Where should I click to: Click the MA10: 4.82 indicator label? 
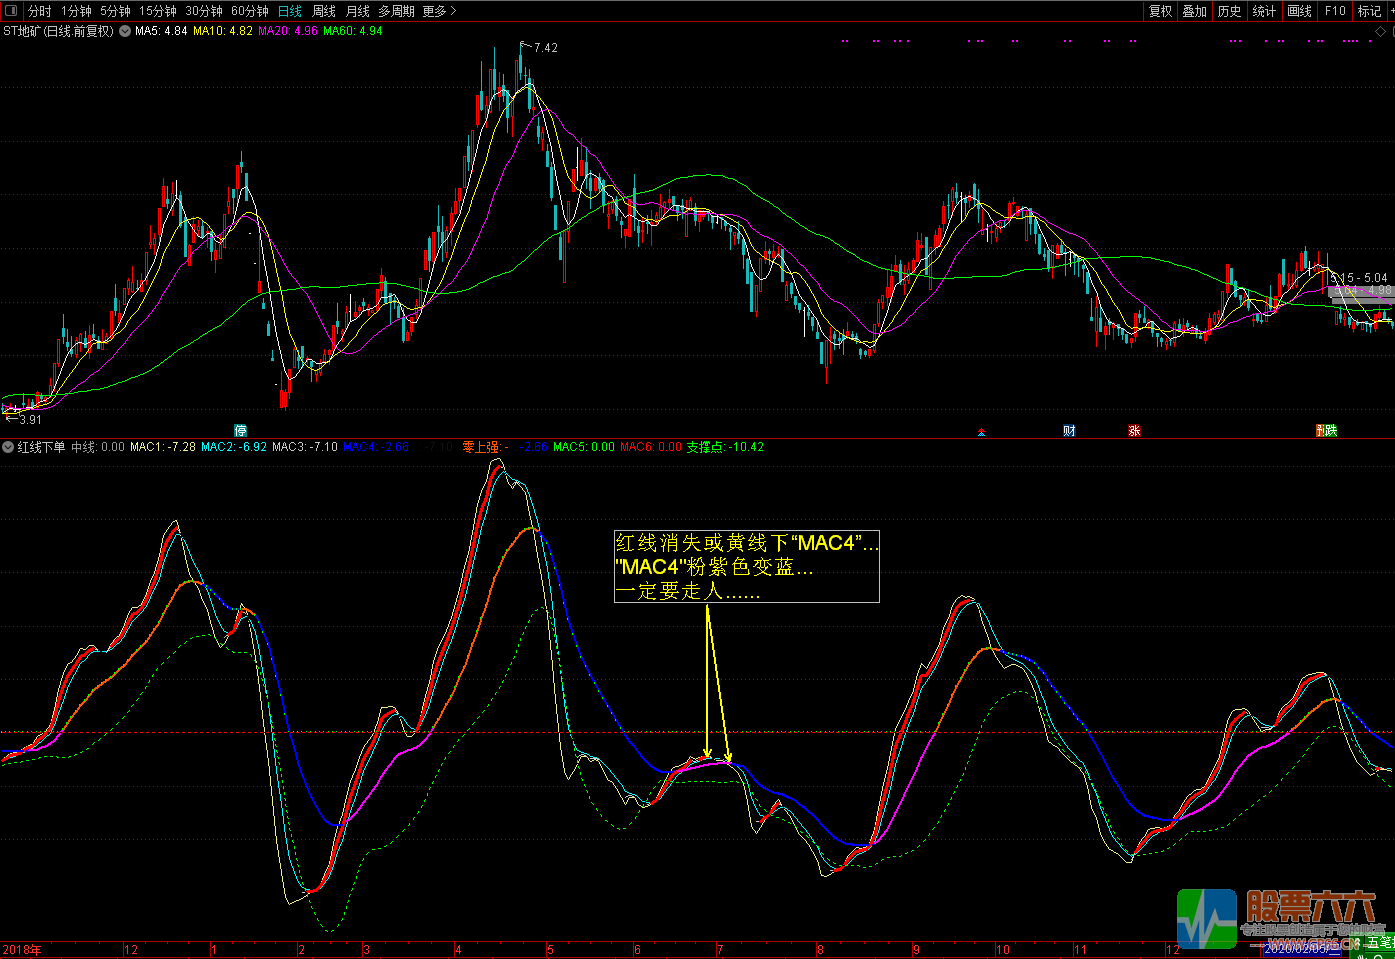(x=223, y=31)
